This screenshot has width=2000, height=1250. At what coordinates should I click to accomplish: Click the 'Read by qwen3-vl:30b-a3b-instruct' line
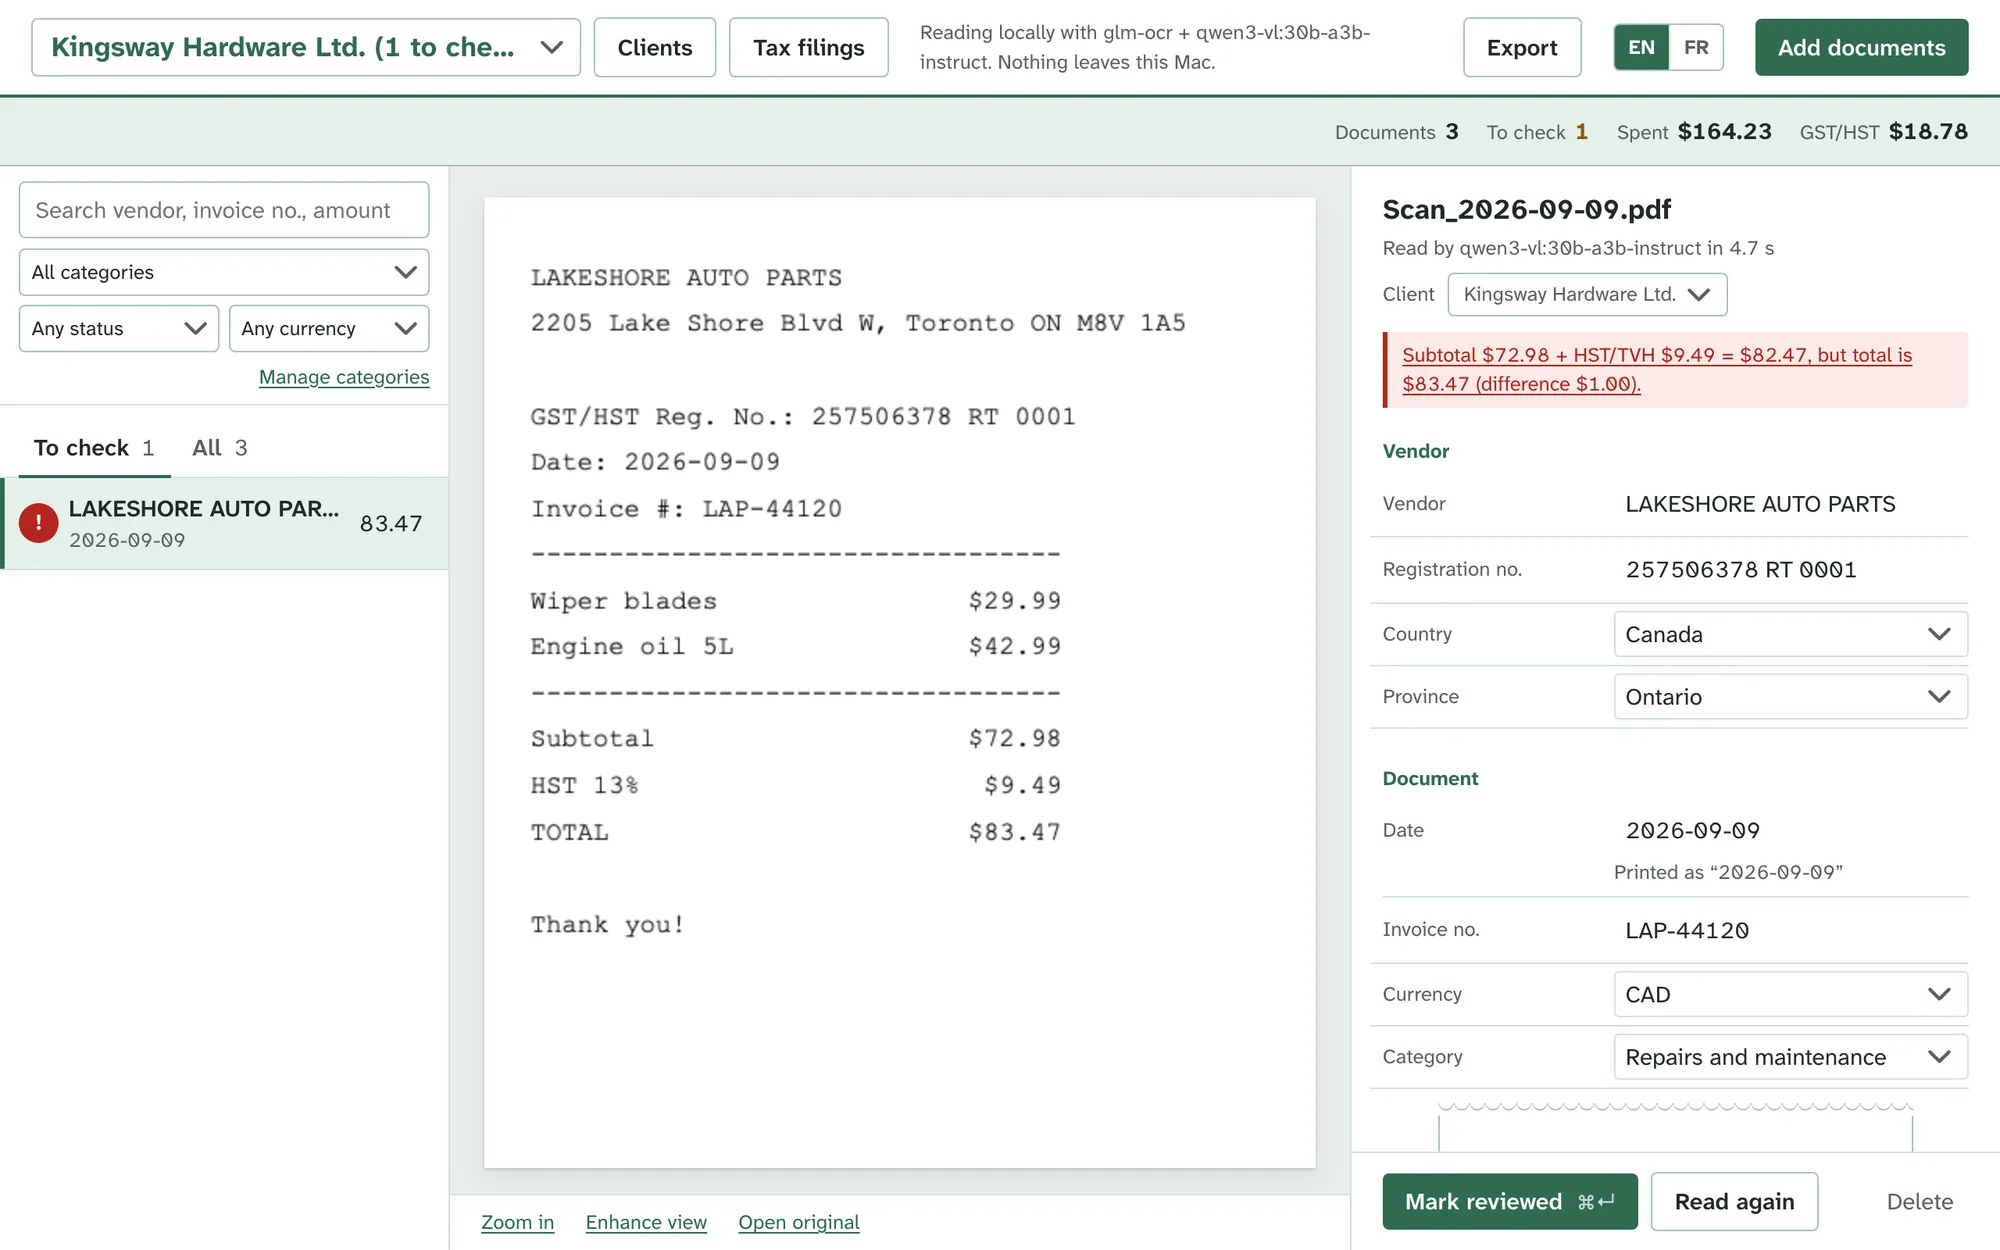point(1578,248)
